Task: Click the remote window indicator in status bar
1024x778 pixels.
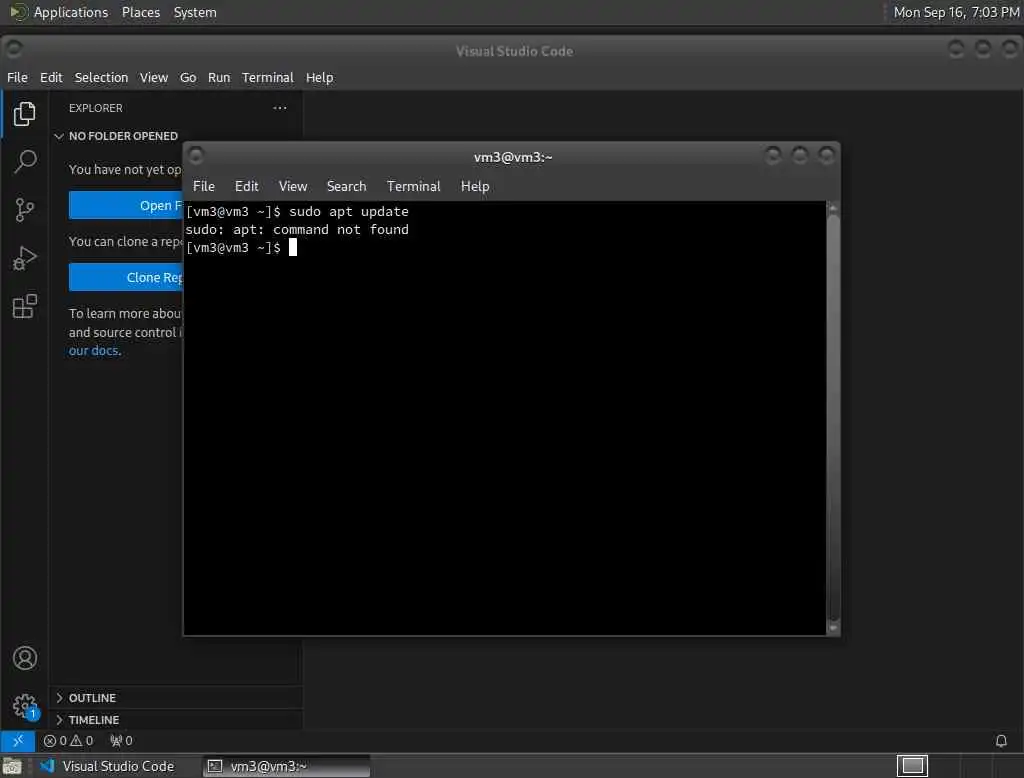Action: [18, 740]
